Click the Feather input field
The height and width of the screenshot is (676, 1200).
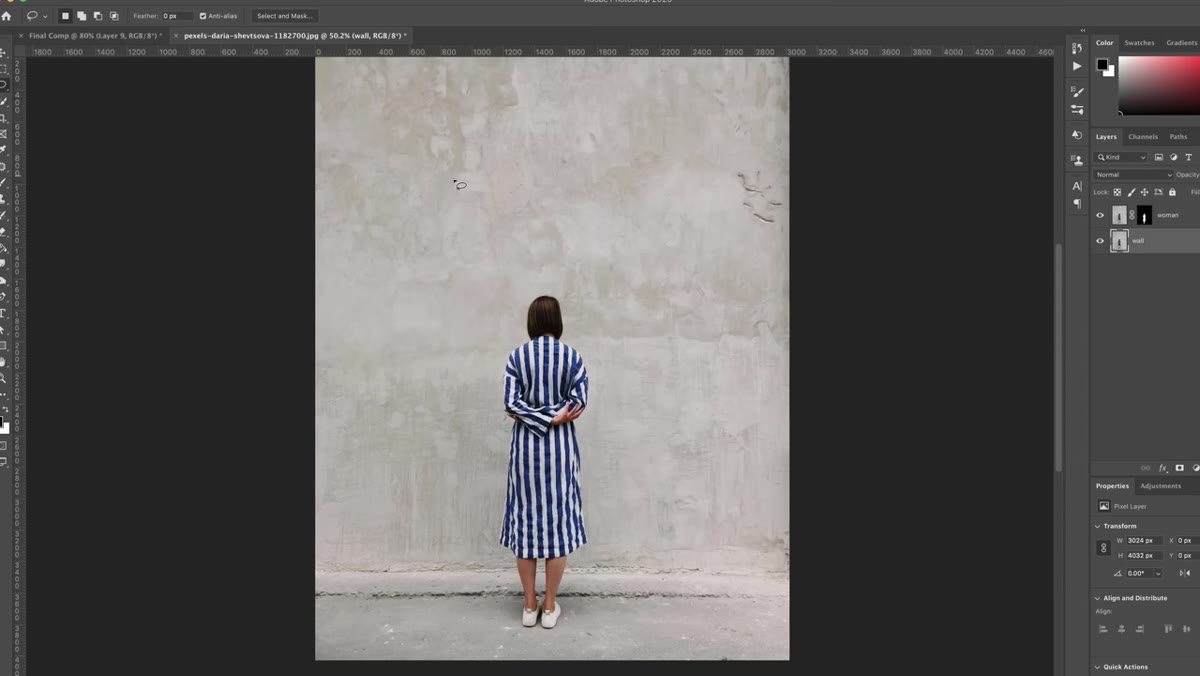pyautogui.click(x=177, y=16)
